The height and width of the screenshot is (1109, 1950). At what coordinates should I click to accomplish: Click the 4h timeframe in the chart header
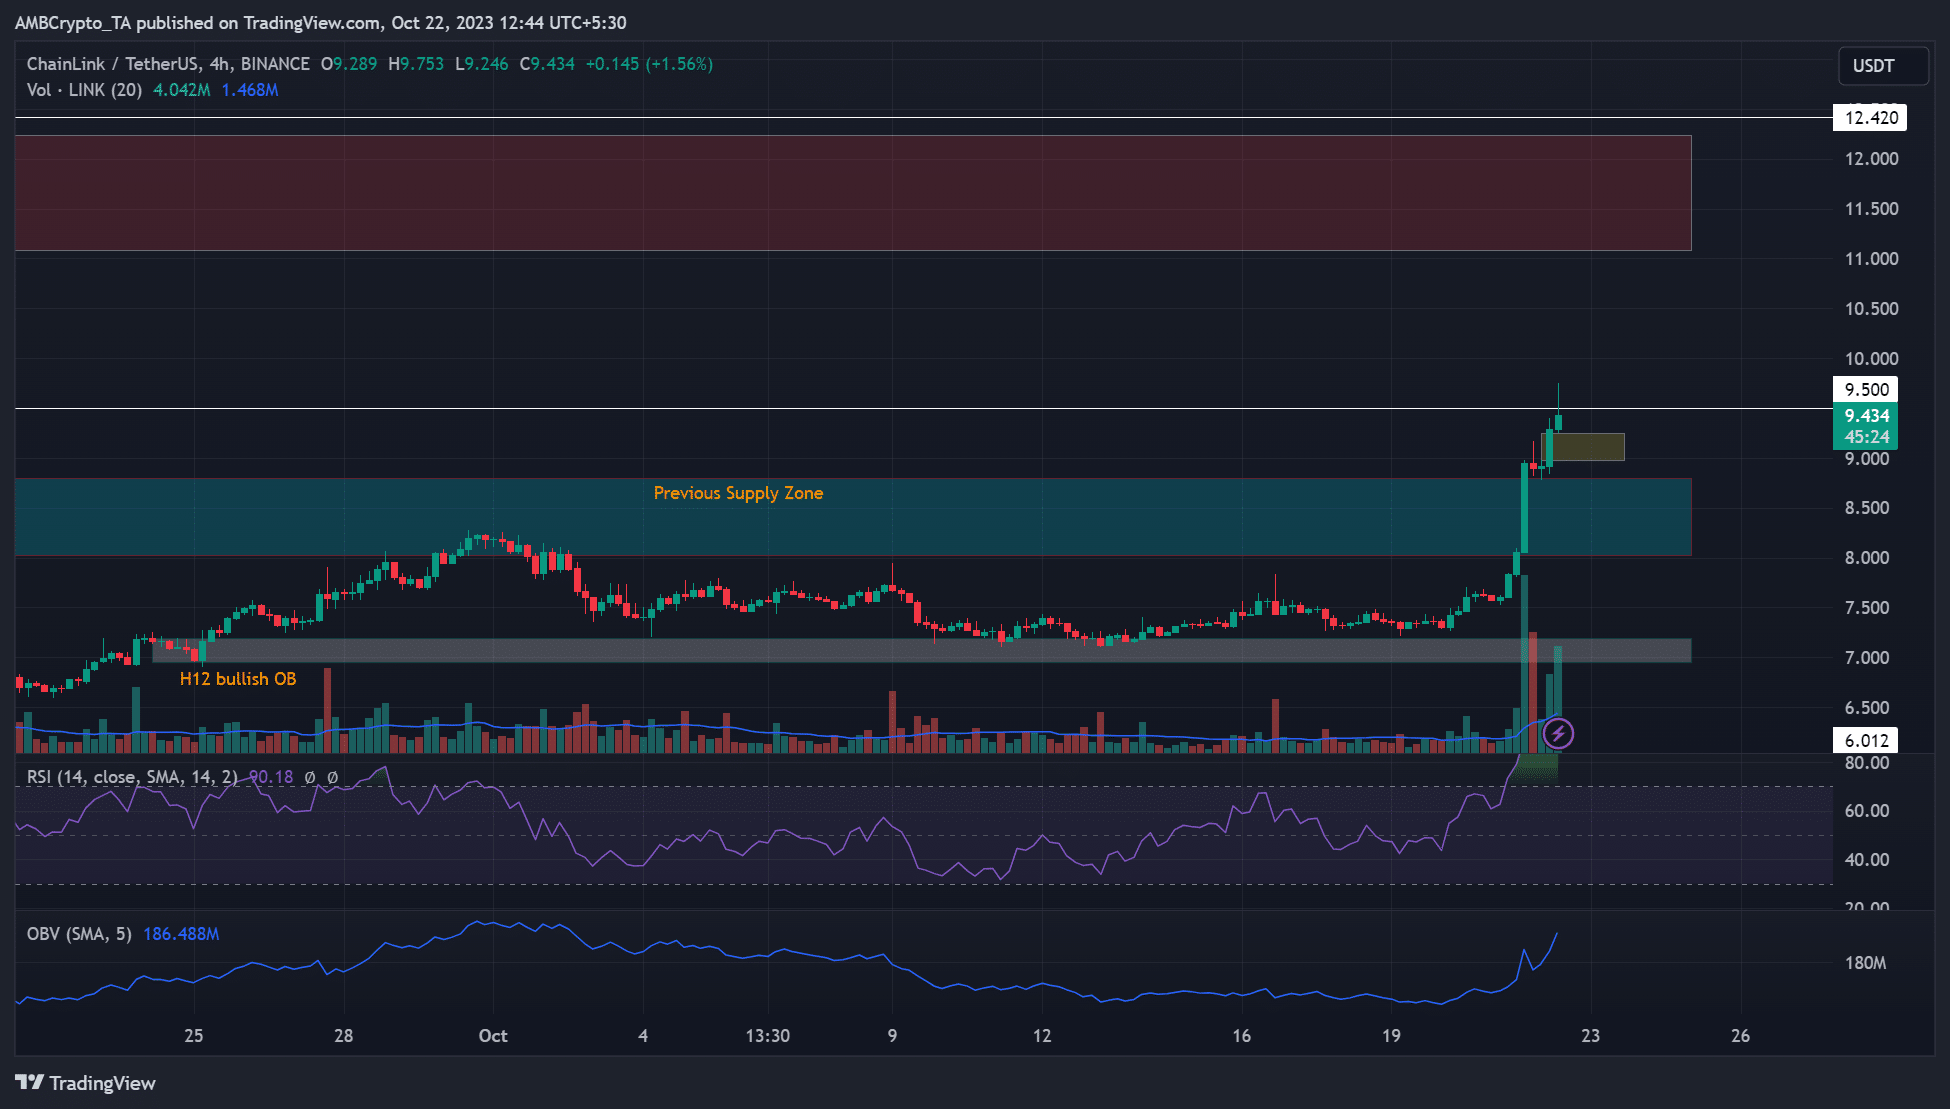pyautogui.click(x=218, y=64)
